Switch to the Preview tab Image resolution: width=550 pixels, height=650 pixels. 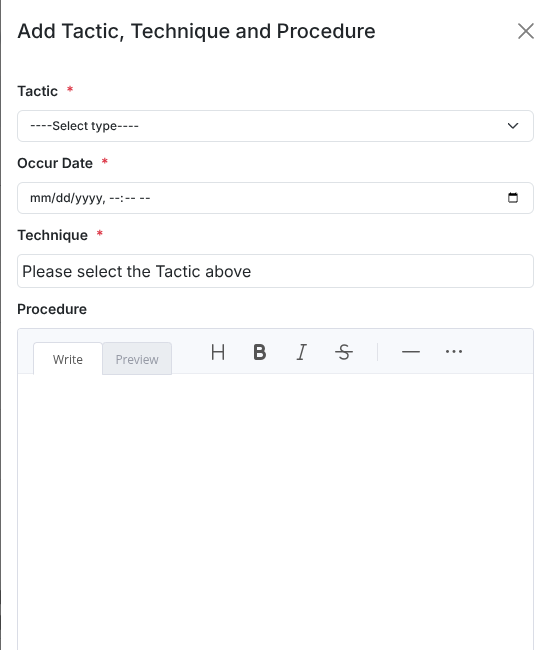click(x=137, y=359)
